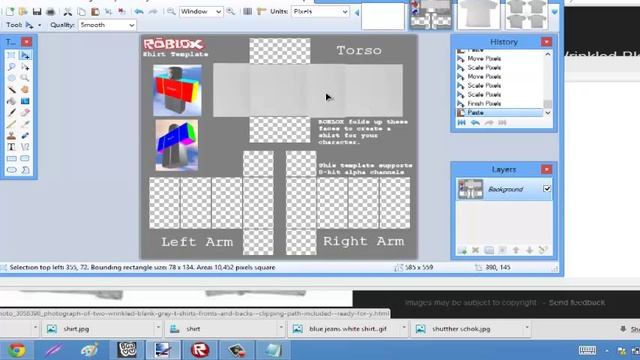This screenshot has height=360, width=640.
Task: Open the shirt.jpg download options arrow
Action: (158, 328)
